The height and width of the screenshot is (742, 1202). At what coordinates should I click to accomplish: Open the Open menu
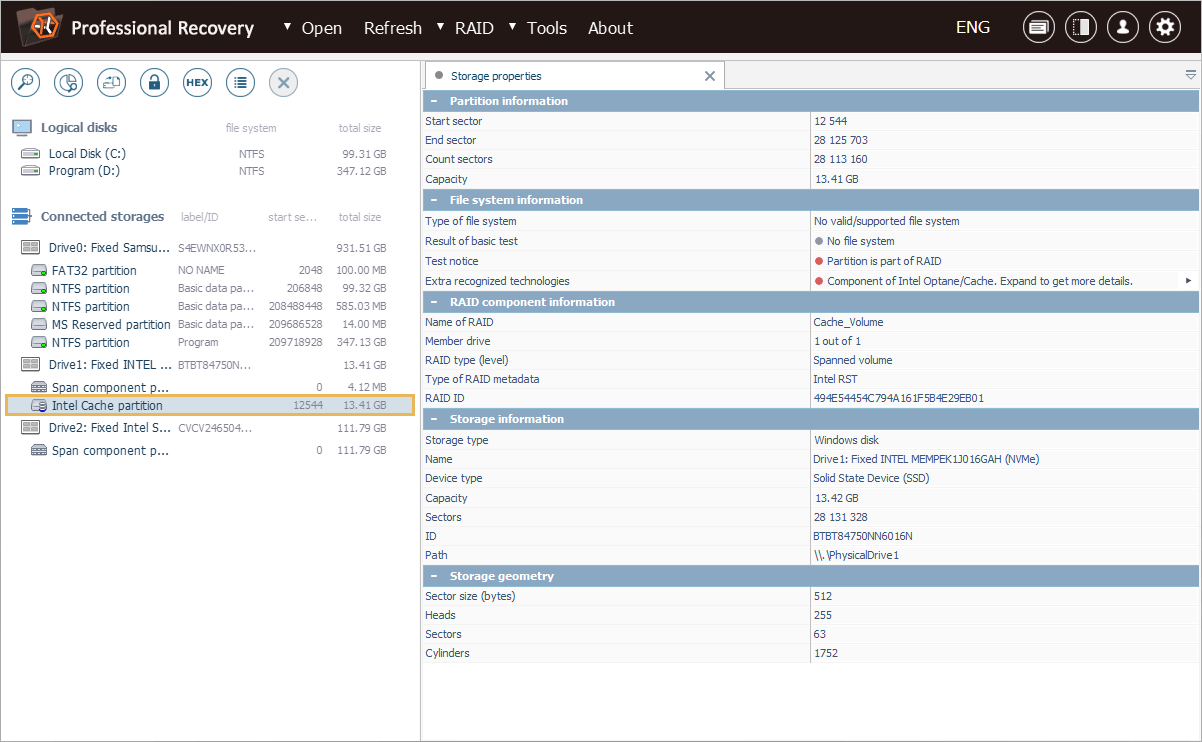point(322,28)
